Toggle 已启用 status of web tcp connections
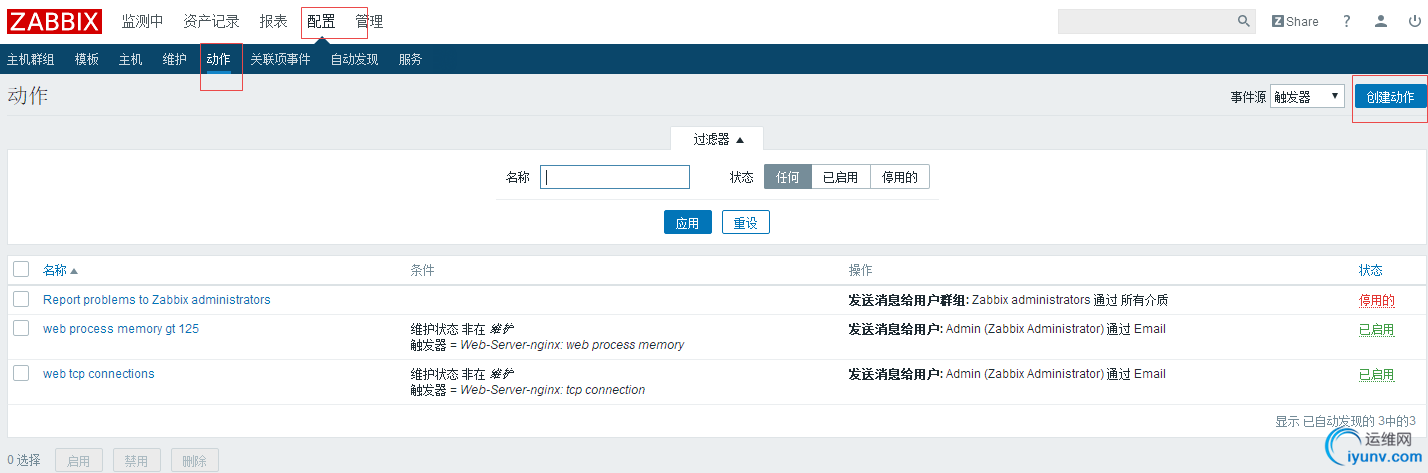1428x473 pixels. pyautogui.click(x=1376, y=374)
